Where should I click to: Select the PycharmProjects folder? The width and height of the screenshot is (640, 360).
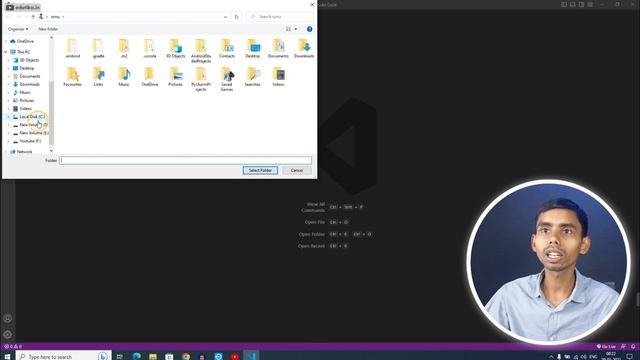(x=201, y=79)
